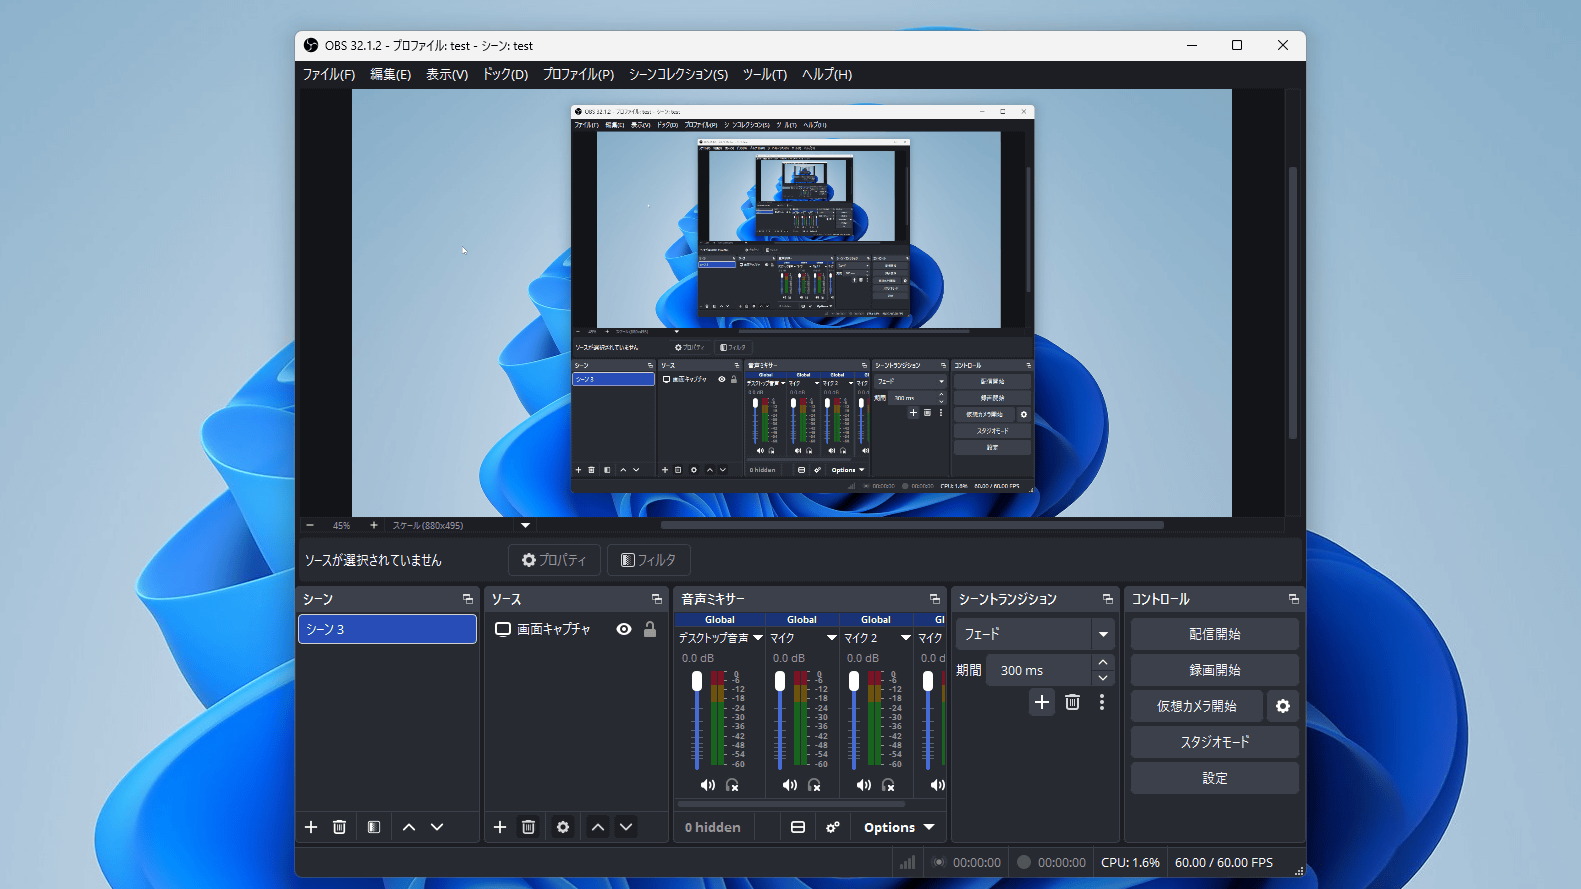Decrease transition duration stepper down
Image resolution: width=1581 pixels, height=889 pixels.
pos(1103,678)
